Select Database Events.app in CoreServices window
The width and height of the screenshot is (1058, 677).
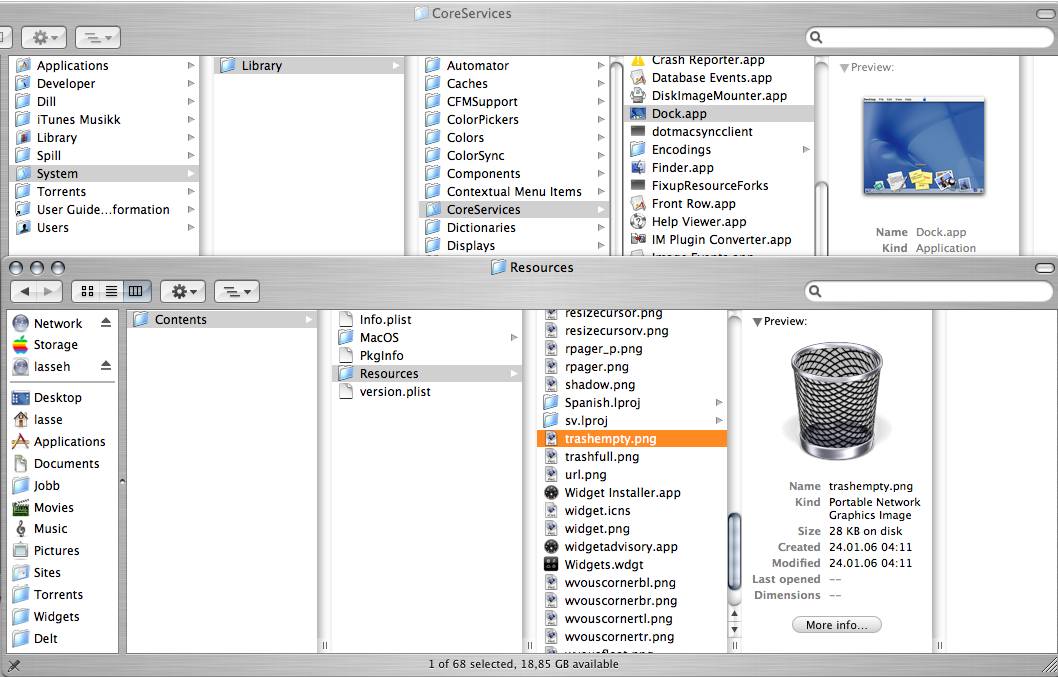pyautogui.click(x=711, y=78)
